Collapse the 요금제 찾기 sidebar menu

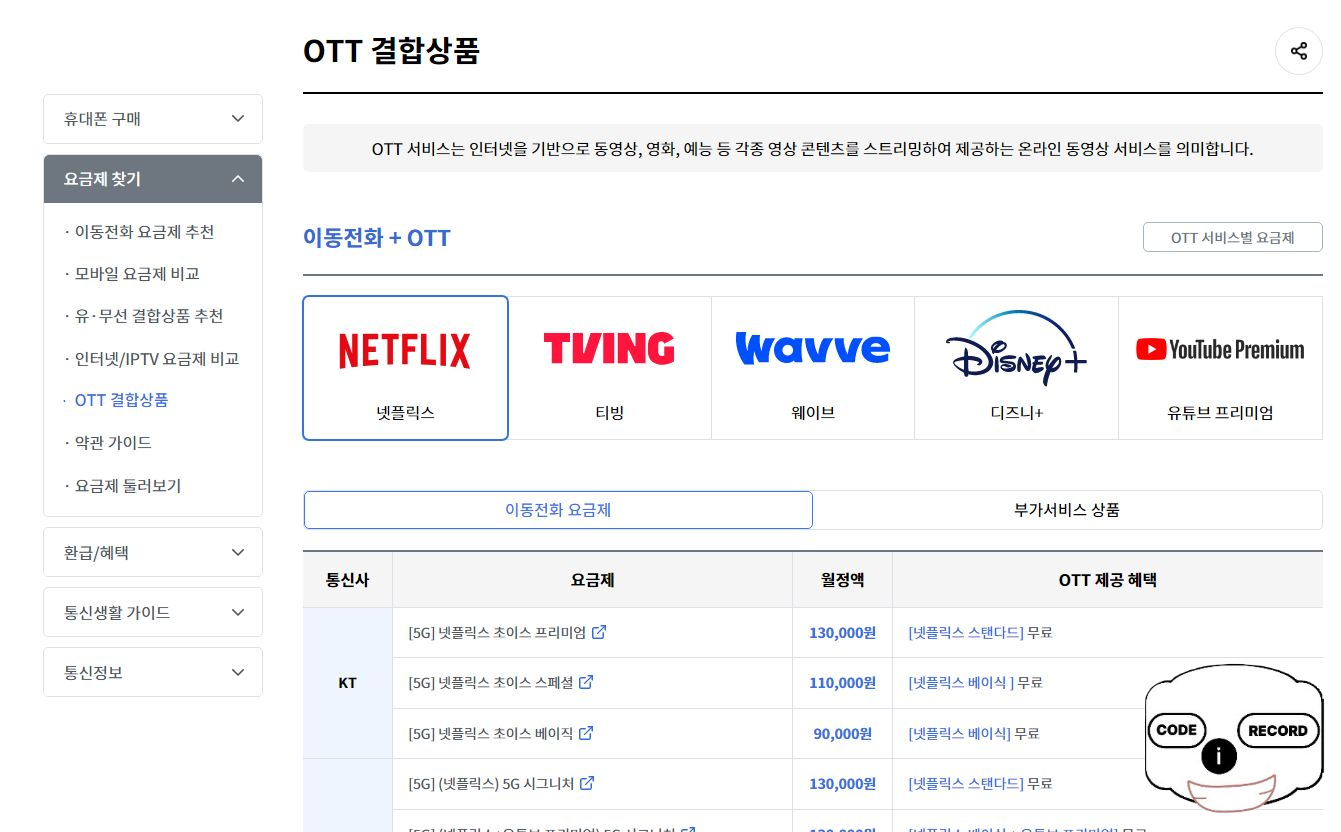153,179
